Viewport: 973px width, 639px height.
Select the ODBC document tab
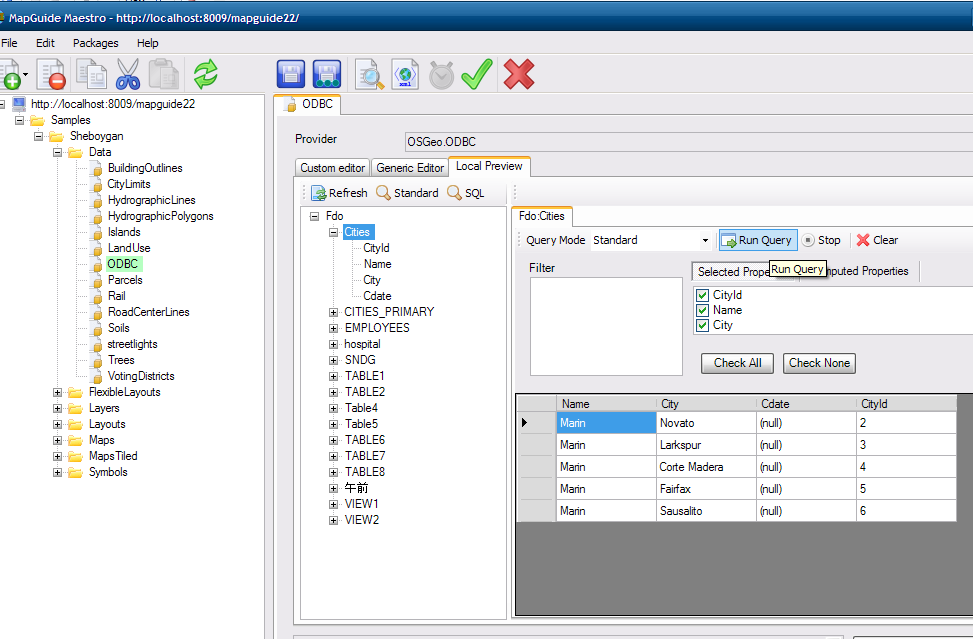pos(308,104)
